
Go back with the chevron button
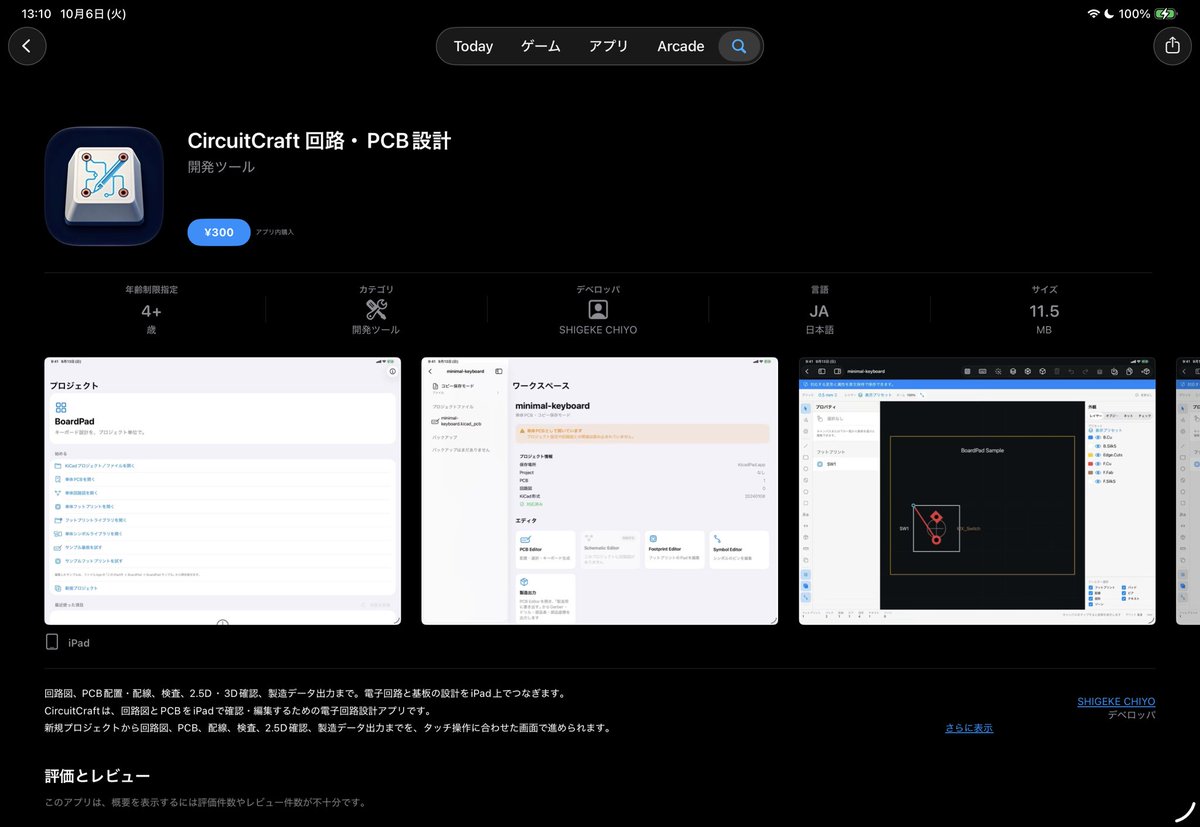(27, 46)
